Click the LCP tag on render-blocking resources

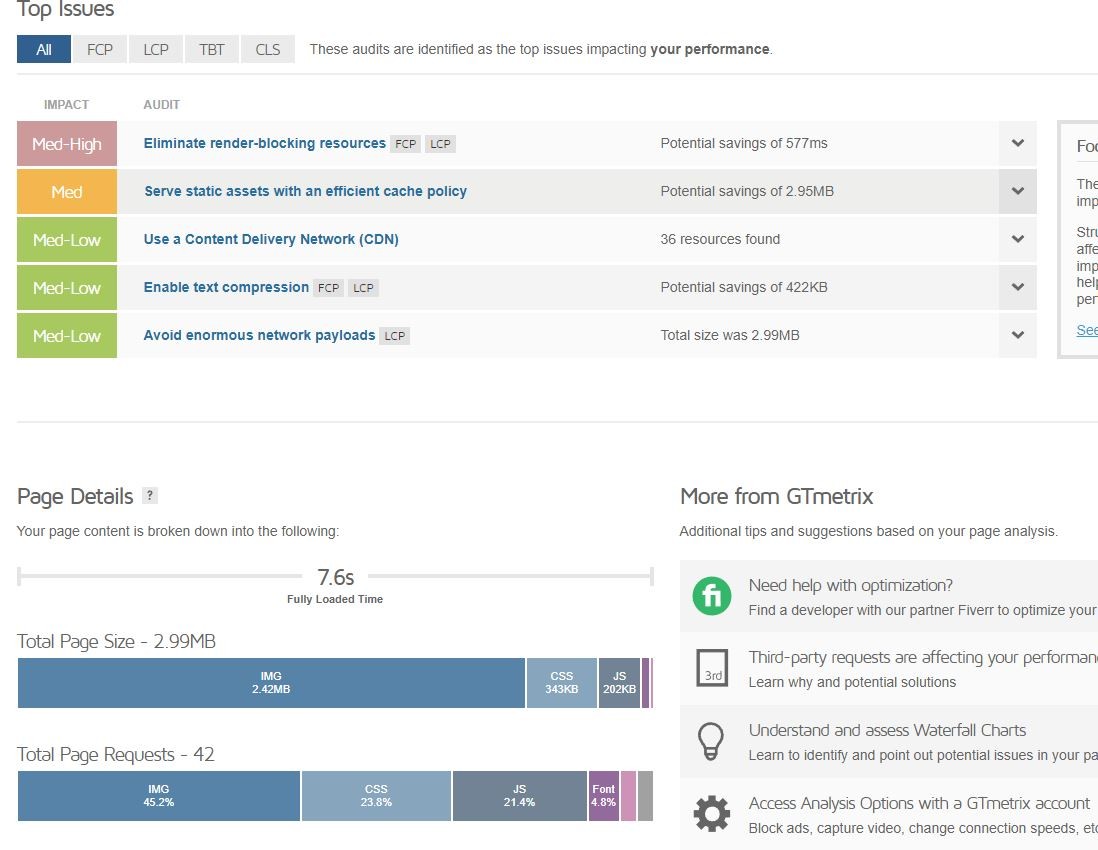tap(440, 144)
